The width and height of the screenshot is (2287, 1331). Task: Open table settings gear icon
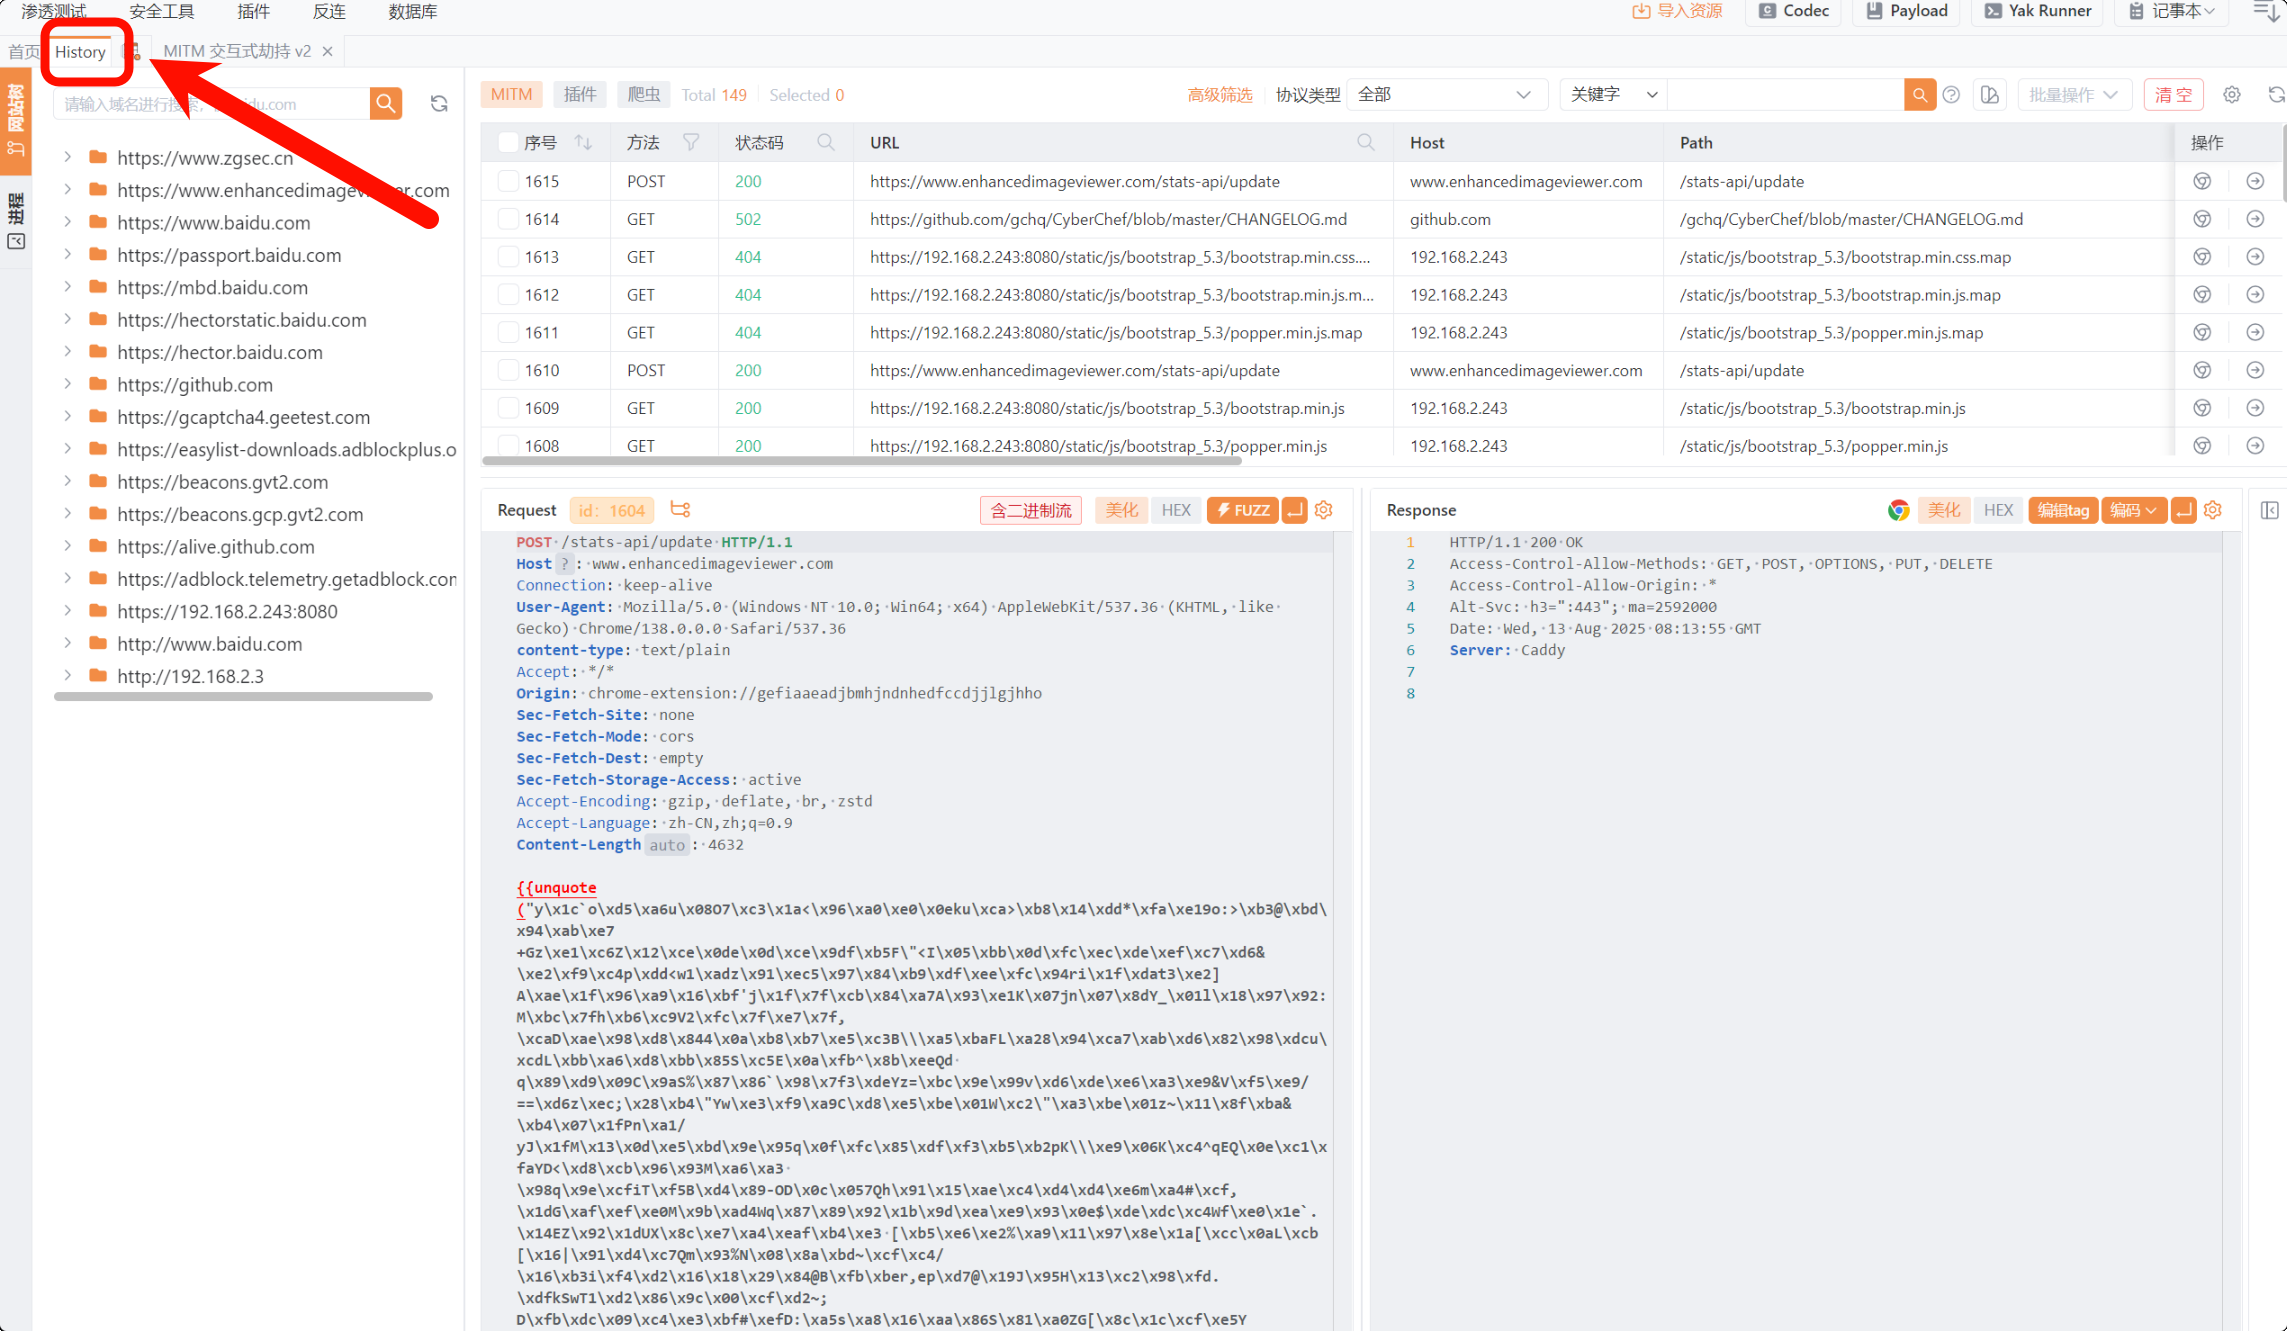[2231, 95]
